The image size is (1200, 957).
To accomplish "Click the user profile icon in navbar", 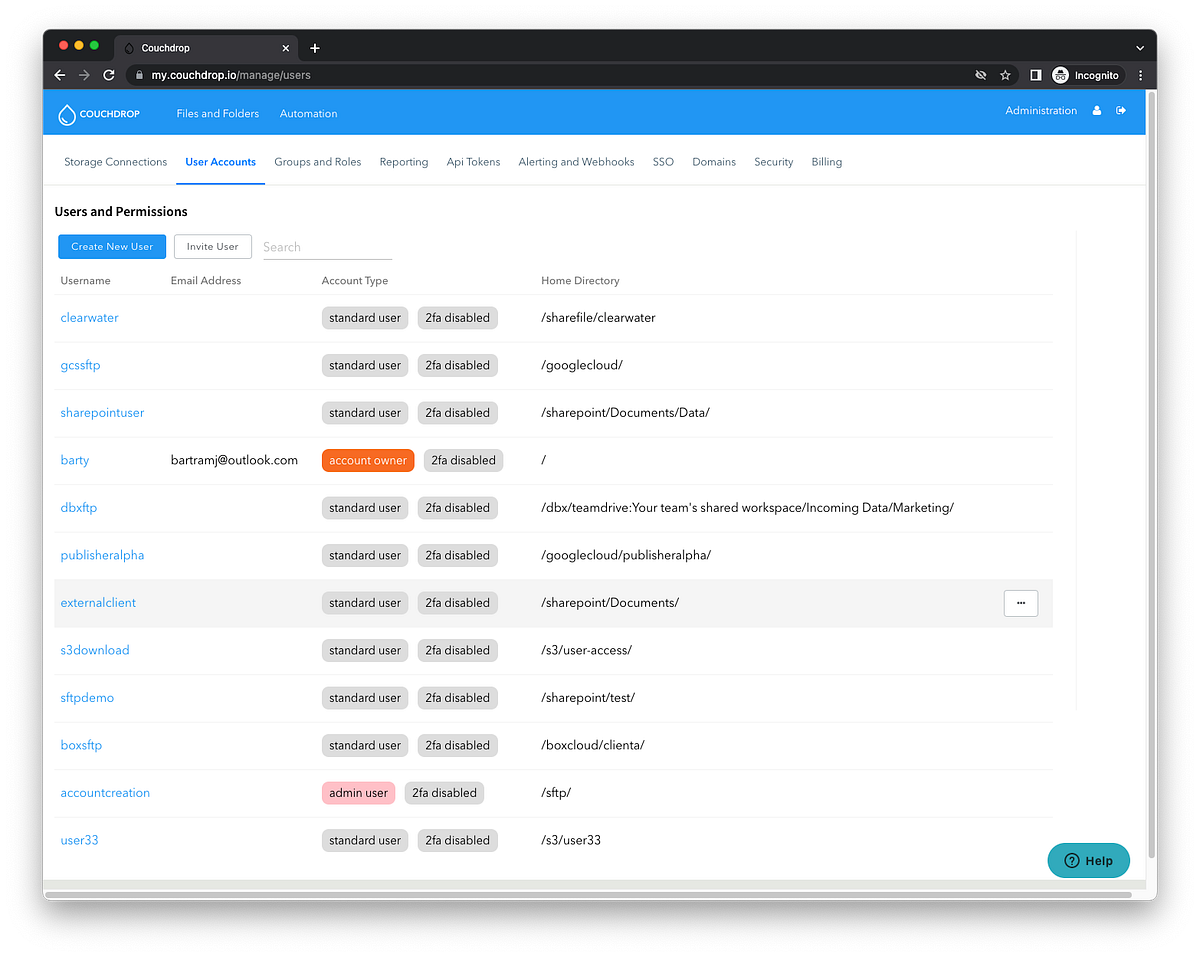I will pyautogui.click(x=1096, y=110).
